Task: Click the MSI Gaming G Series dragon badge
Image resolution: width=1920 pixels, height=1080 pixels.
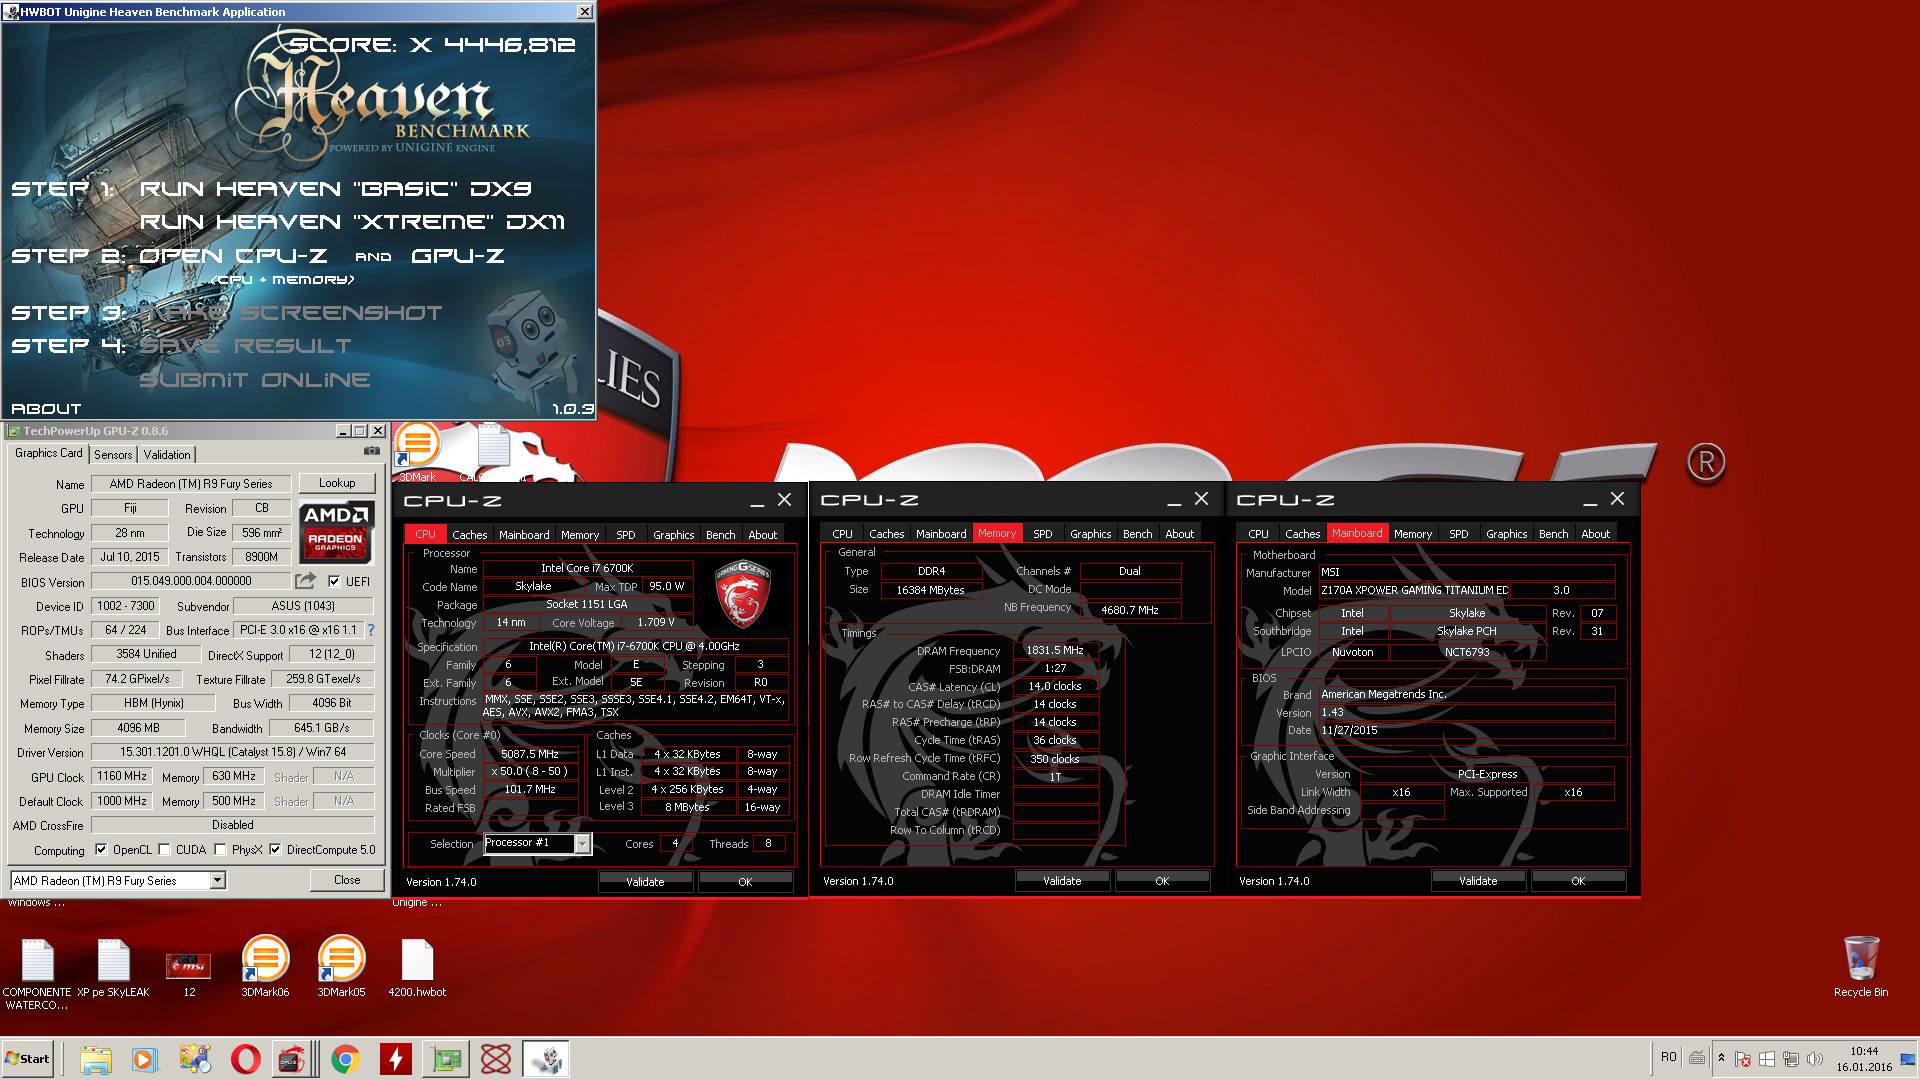Action: pos(742,595)
